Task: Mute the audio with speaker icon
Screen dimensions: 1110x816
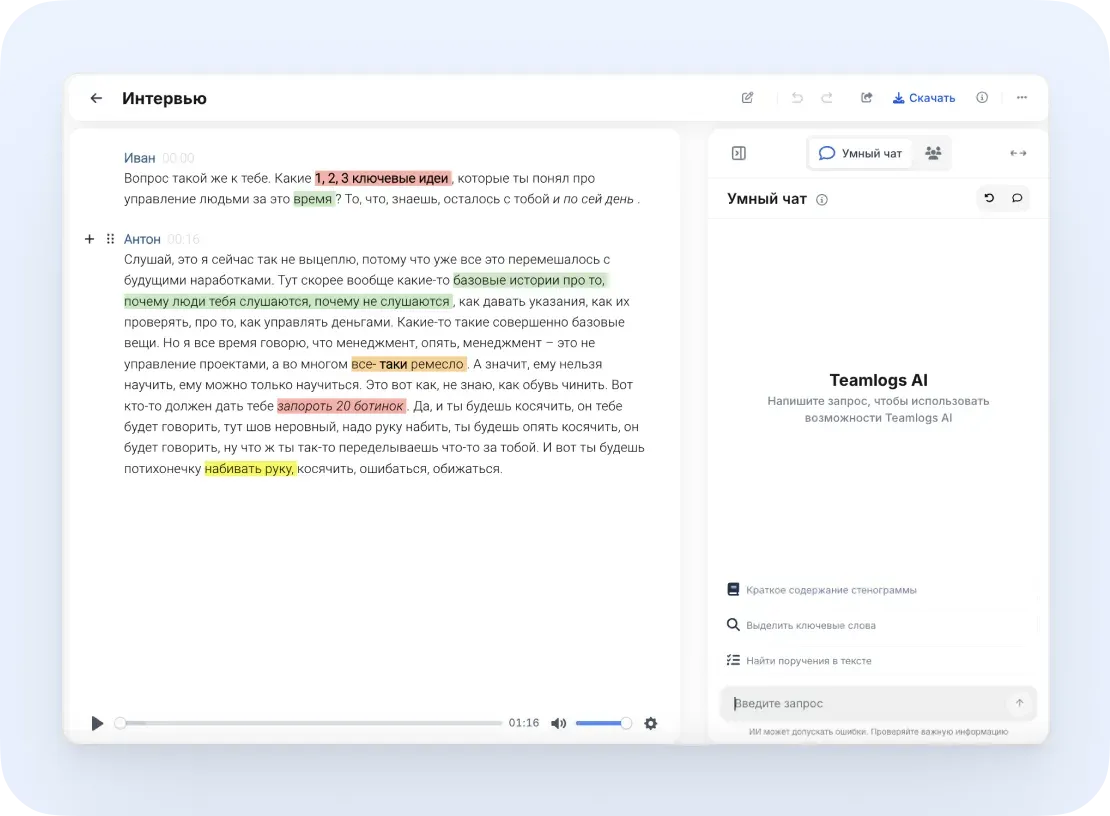Action: point(559,723)
